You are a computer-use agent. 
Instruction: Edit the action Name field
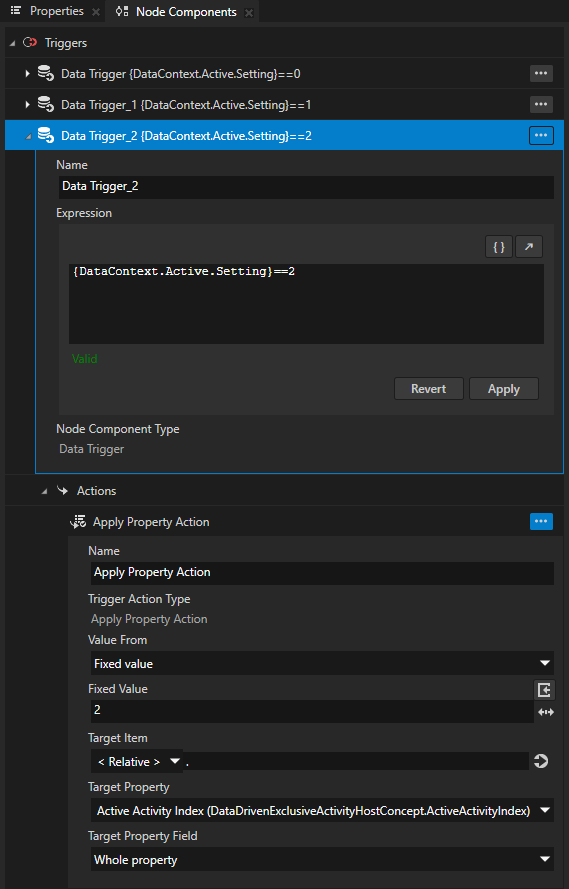pos(322,573)
